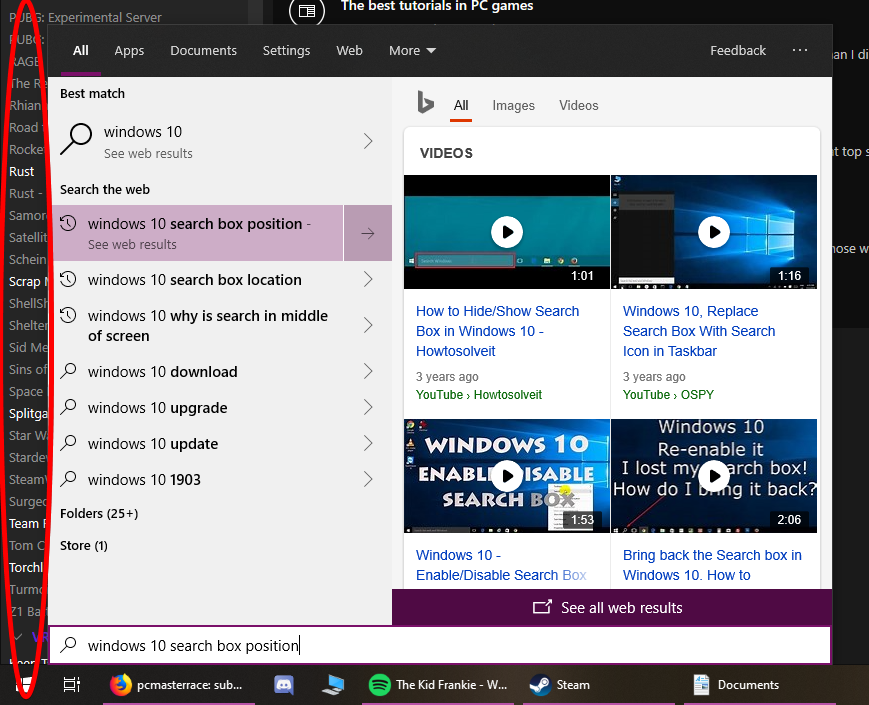Expand the Store (1) results group
This screenshot has height=705, width=869.
click(84, 546)
